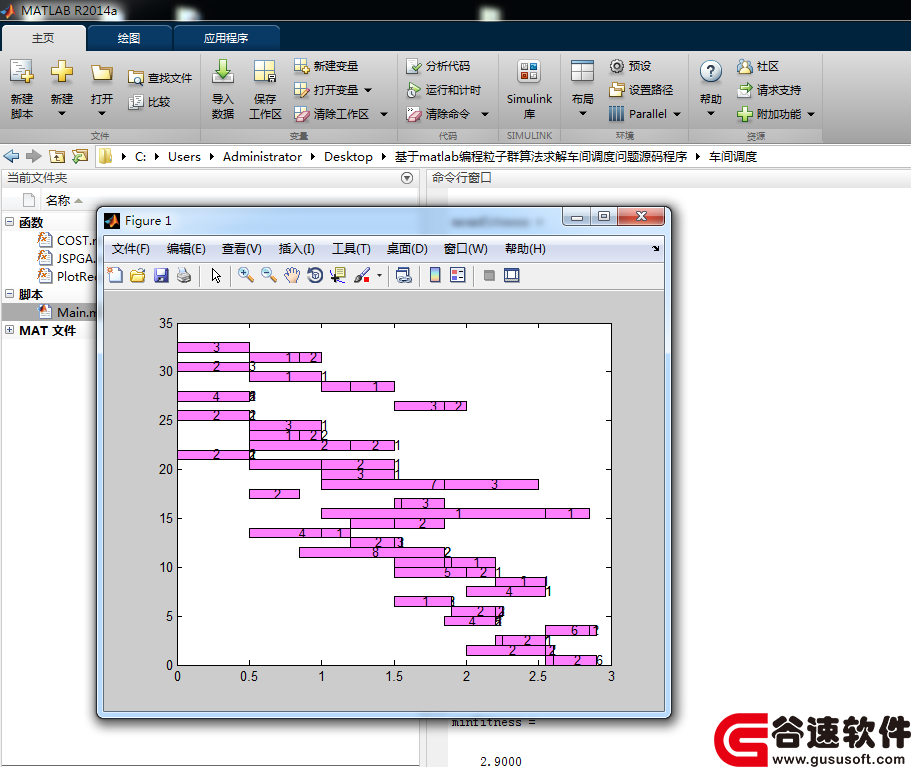Viewport: 911px width, 767px height.
Task: Open 插入(I) menu in Figure 1
Action: click(x=296, y=249)
